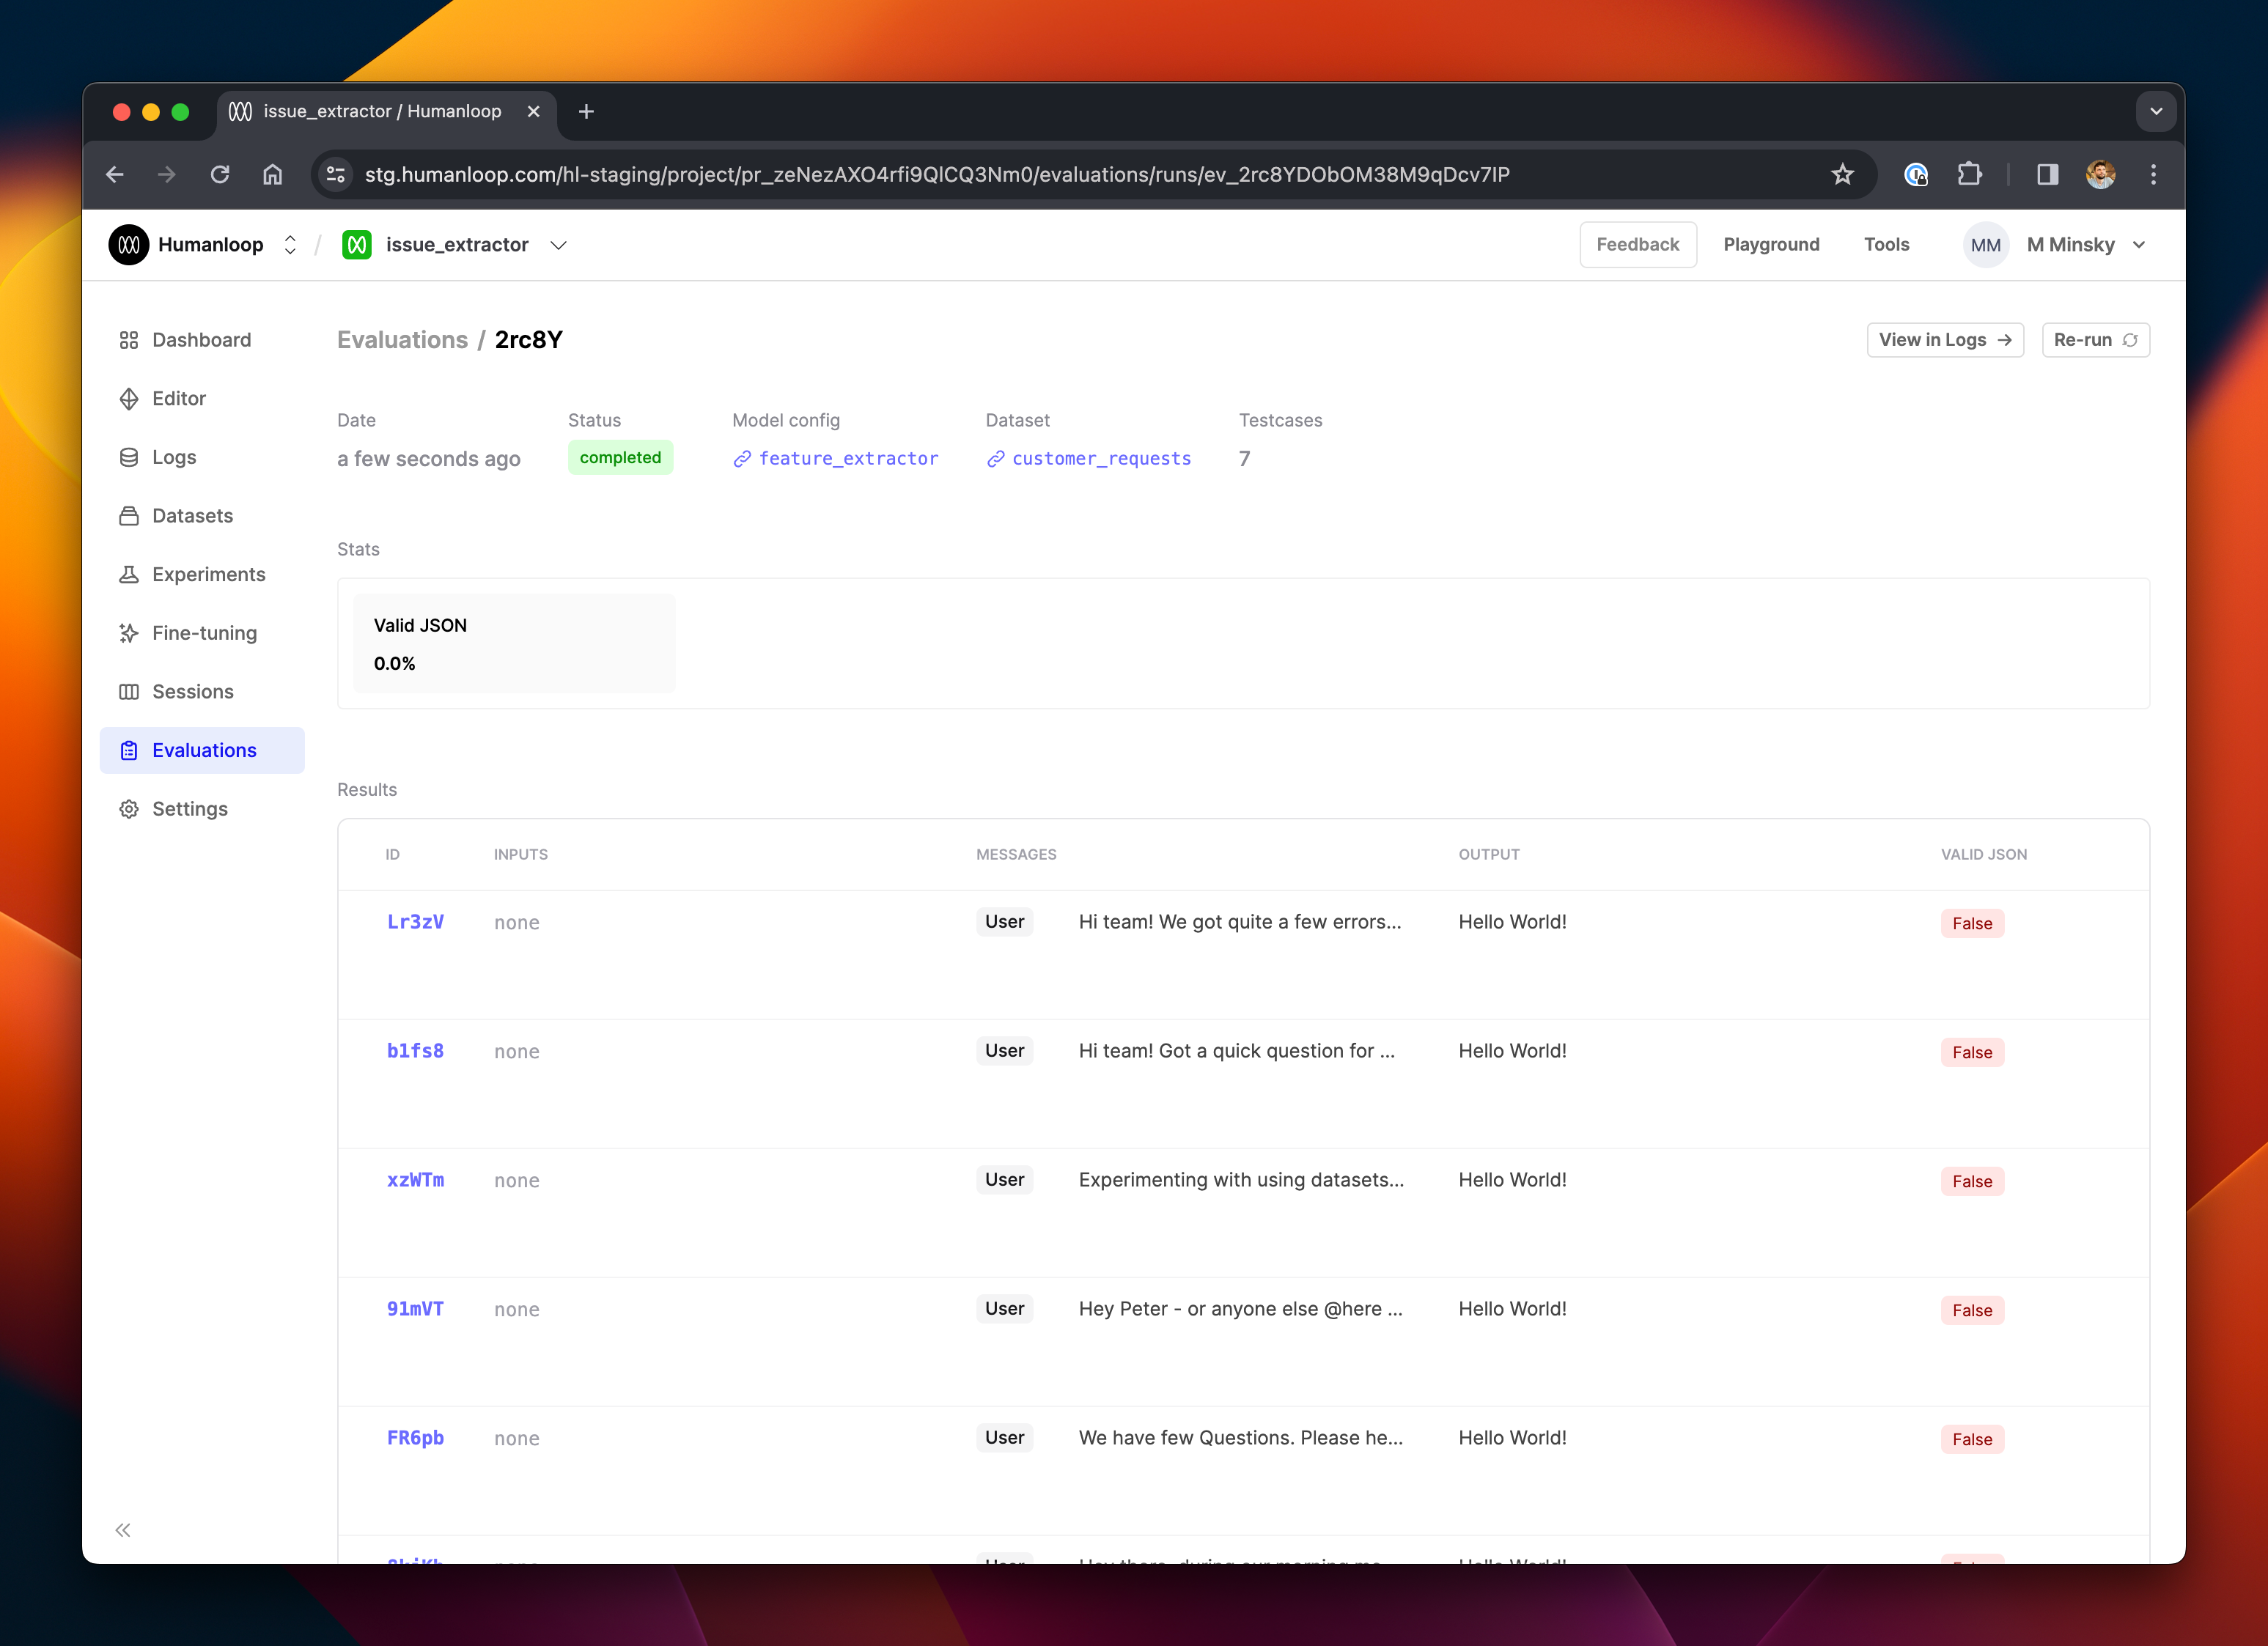
Task: Click the browser home icon
Action: click(272, 175)
